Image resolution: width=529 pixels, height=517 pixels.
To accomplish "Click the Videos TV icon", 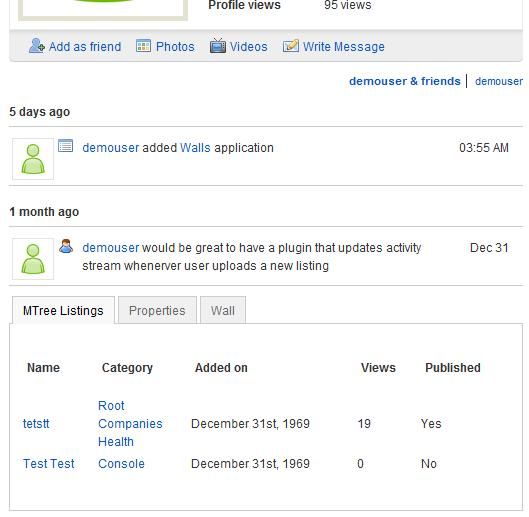I will [x=218, y=46].
